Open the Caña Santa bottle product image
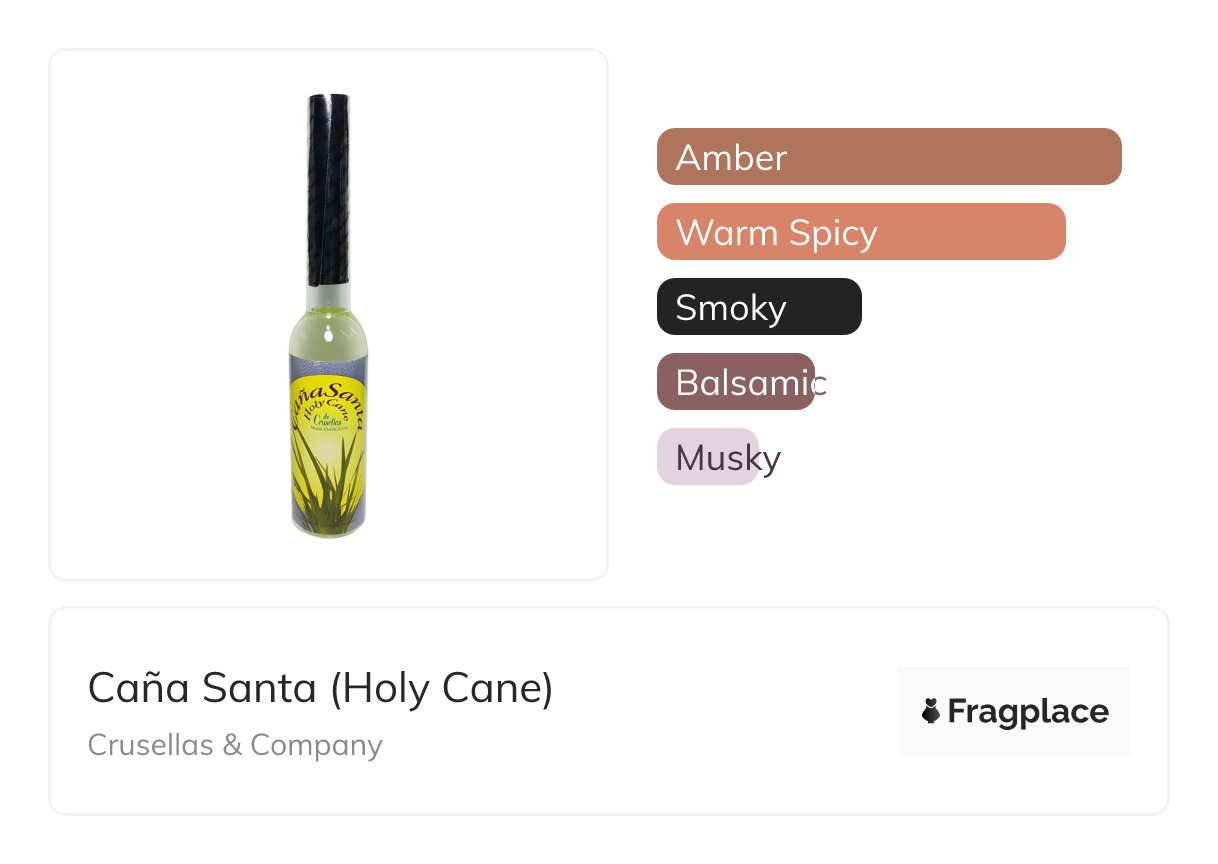 tap(329, 315)
